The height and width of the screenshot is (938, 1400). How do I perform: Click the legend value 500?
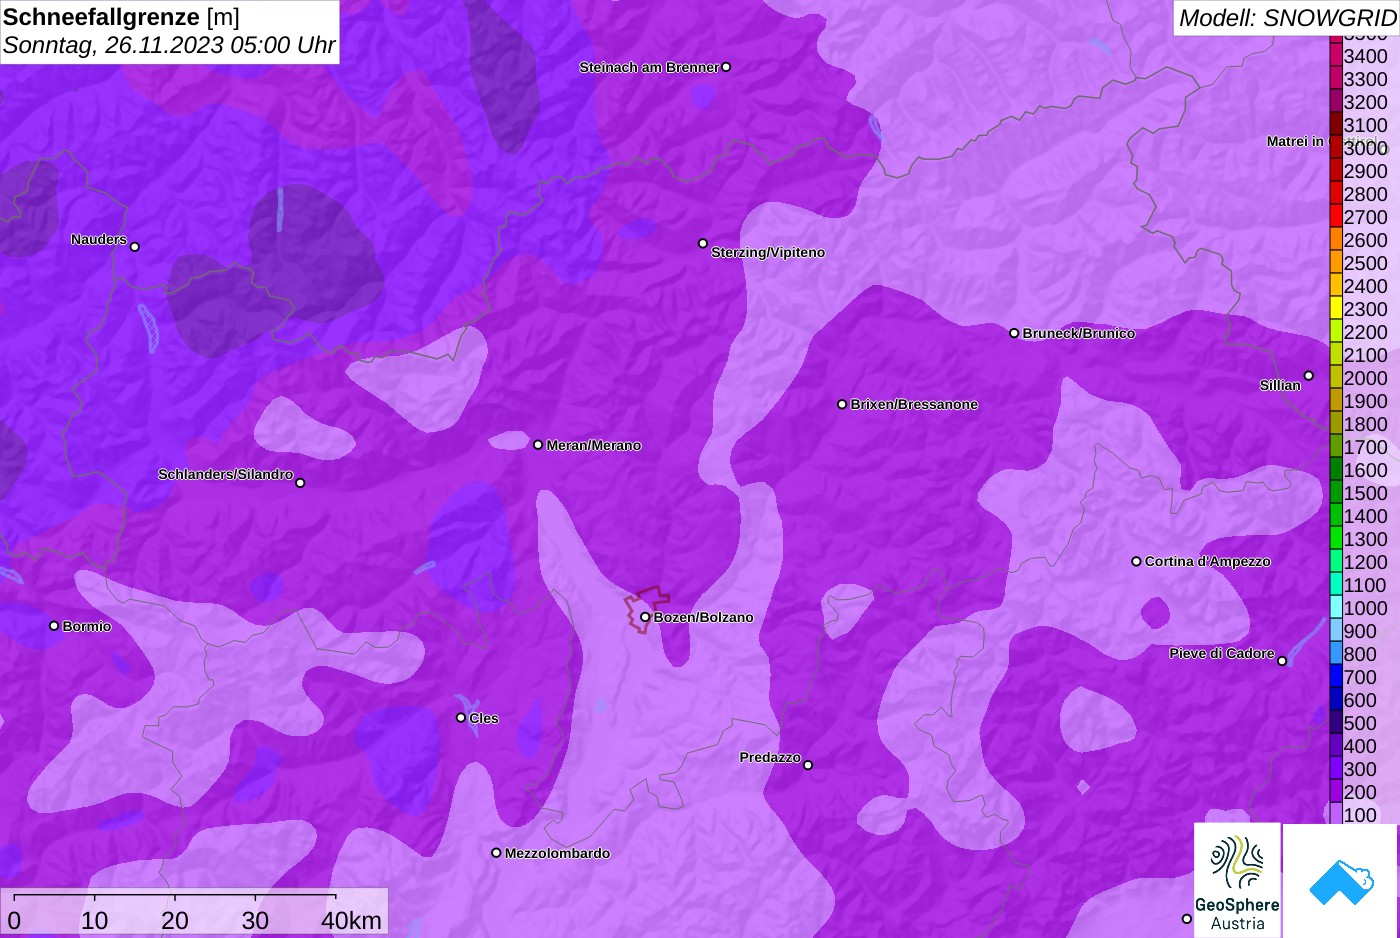1360,723
